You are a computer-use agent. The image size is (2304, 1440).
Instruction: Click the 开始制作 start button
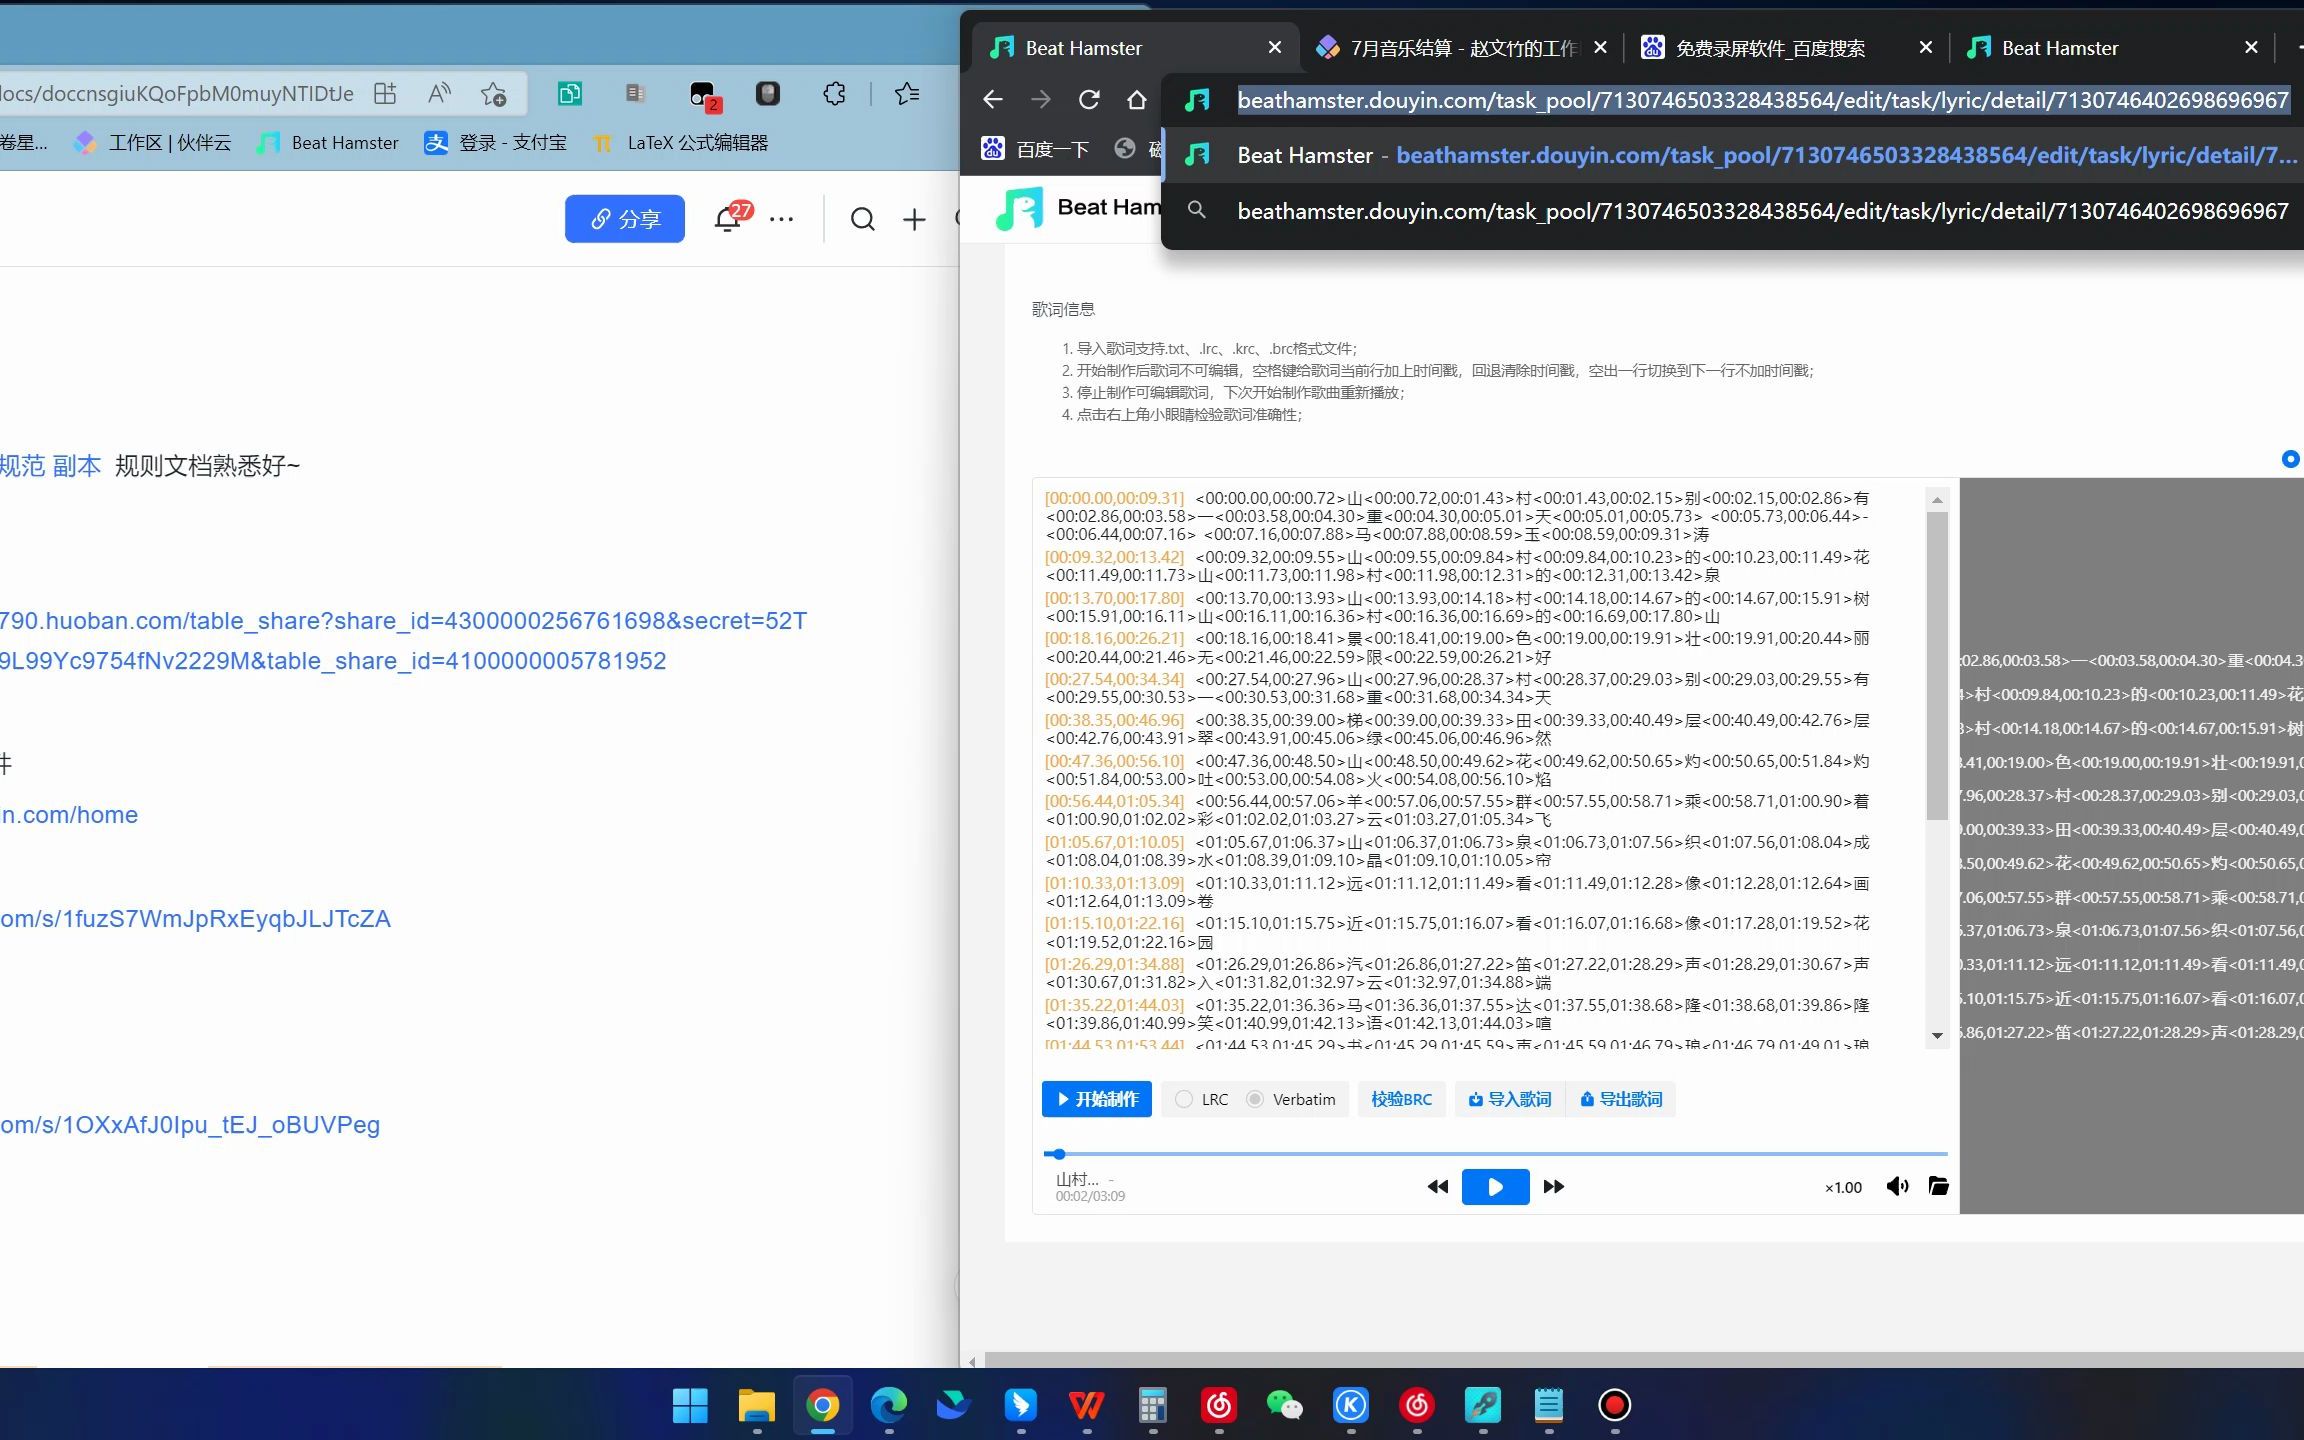pos(1096,1098)
